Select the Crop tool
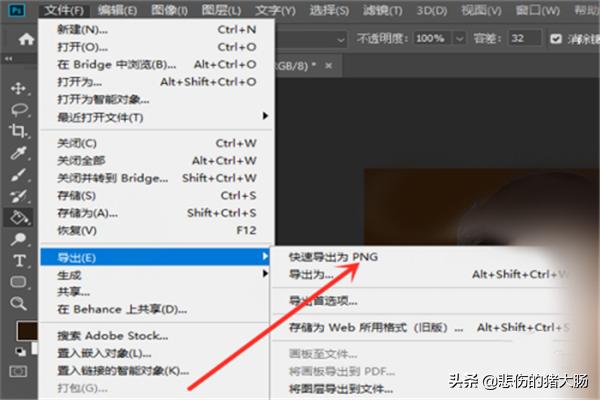 pyautogui.click(x=18, y=131)
